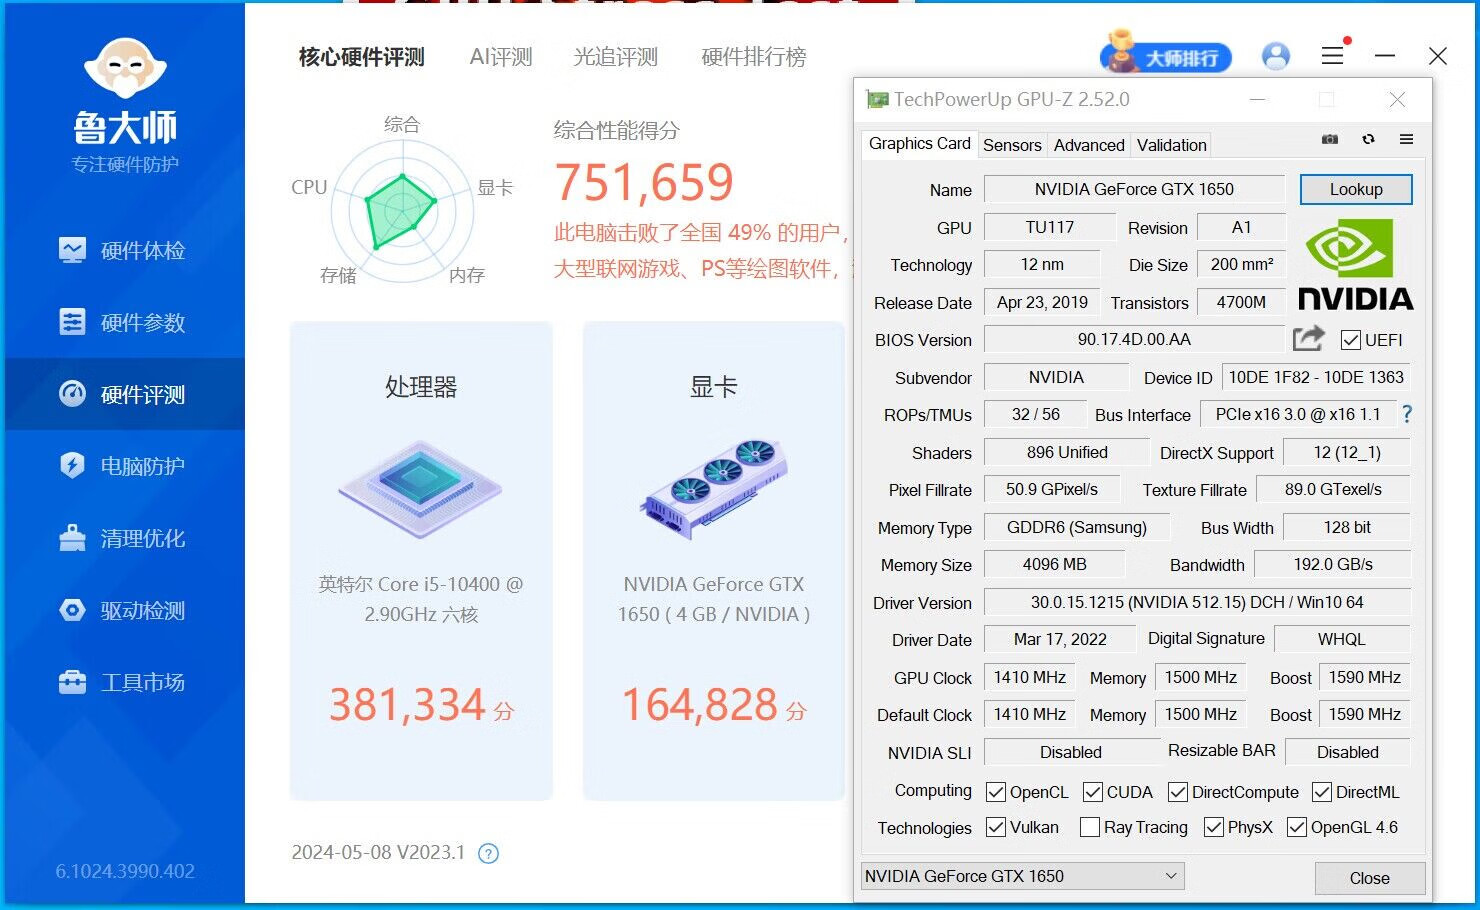This screenshot has height=910, width=1480.
Task: Click the Release Date Apr 23, 2019 value
Action: tap(1042, 302)
